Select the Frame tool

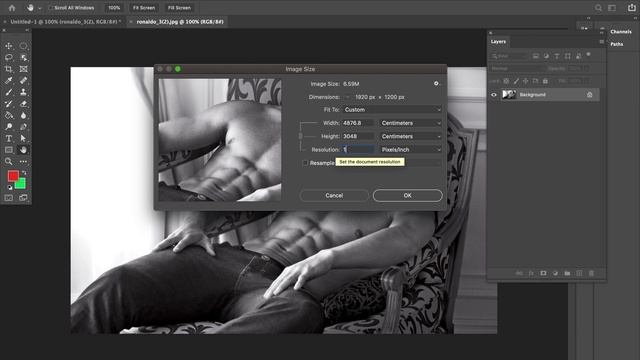(x=23, y=69)
